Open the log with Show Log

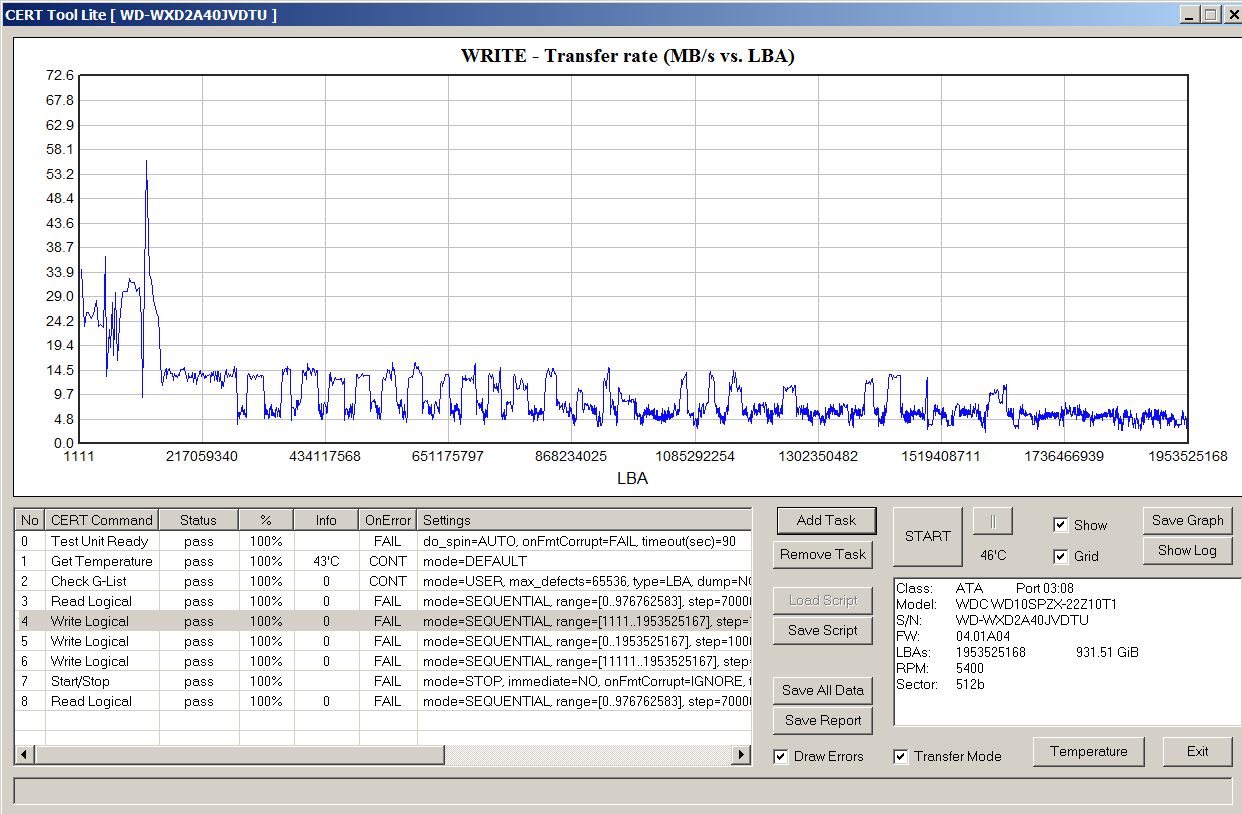(1188, 550)
